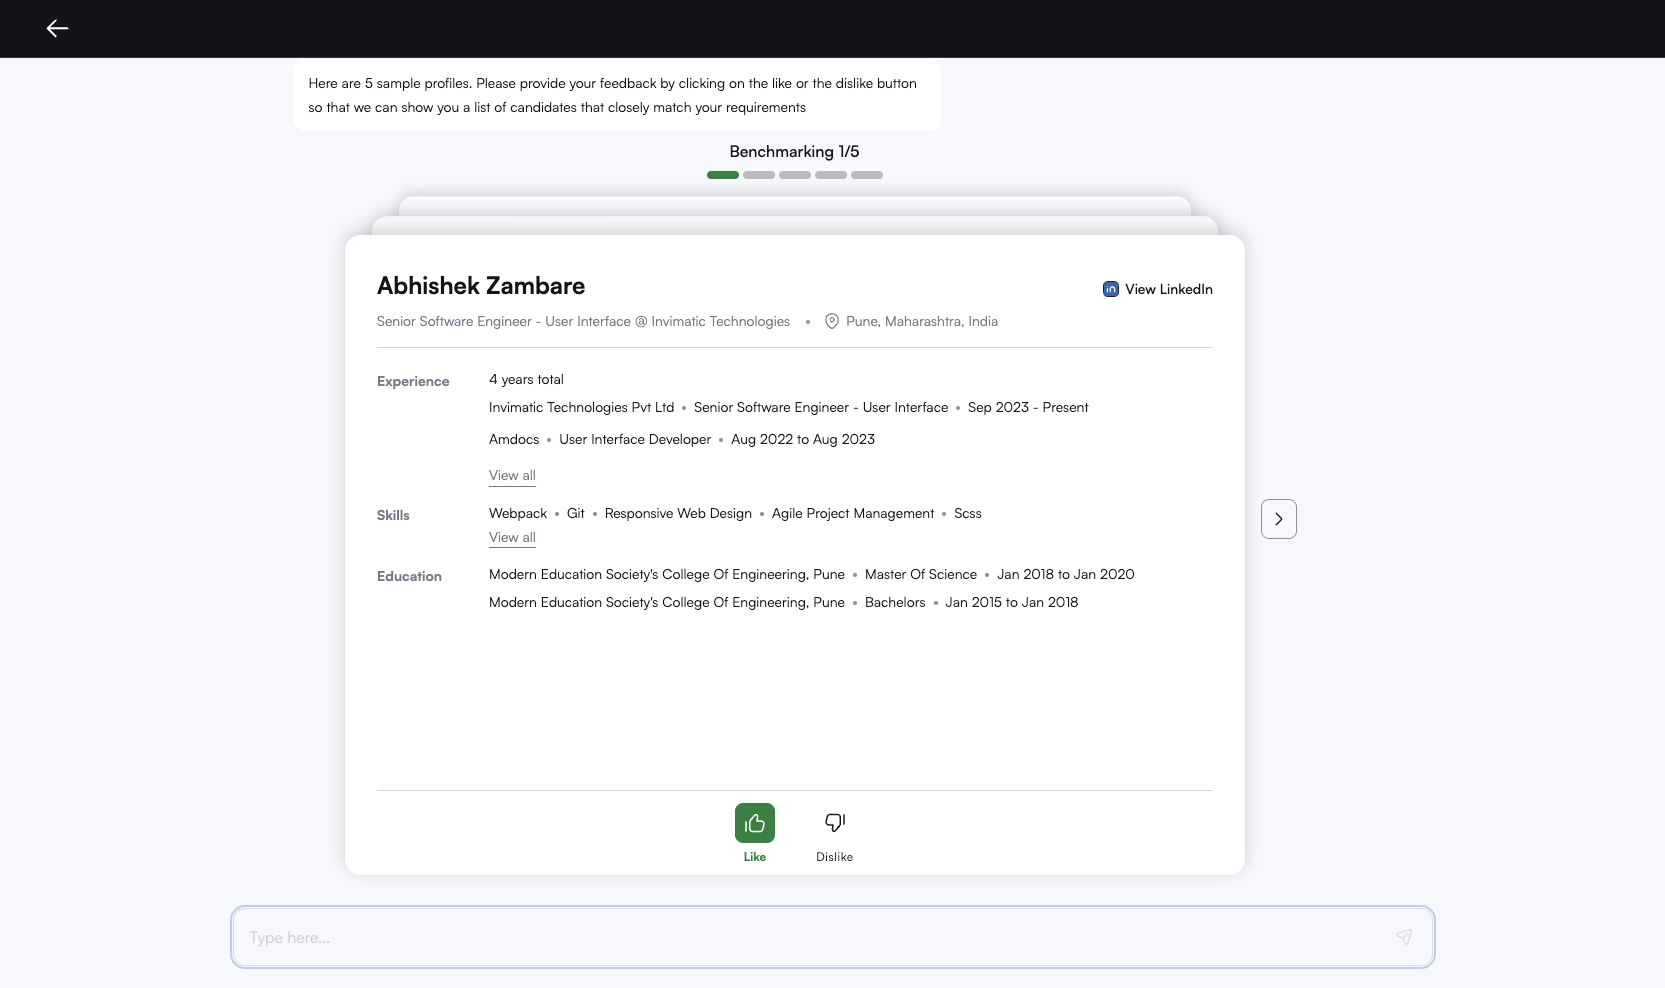This screenshot has height=988, width=1665.
Task: Select the Agile Project Management skill
Action: 853,513
